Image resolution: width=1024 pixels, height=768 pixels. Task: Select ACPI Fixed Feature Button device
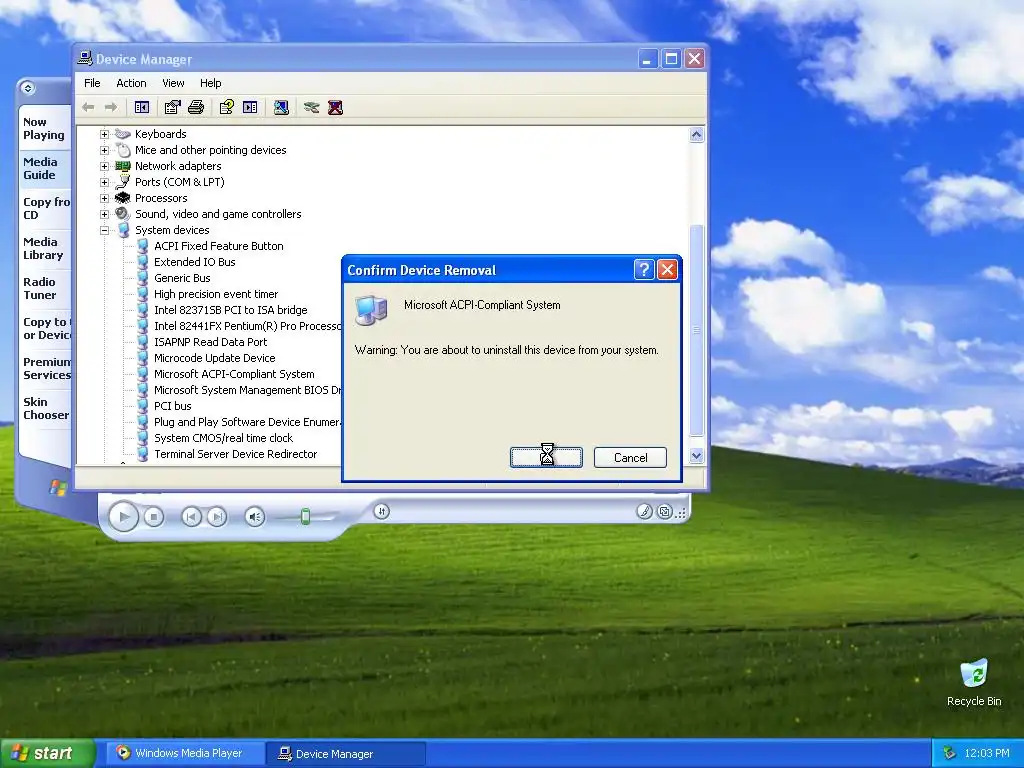point(219,246)
